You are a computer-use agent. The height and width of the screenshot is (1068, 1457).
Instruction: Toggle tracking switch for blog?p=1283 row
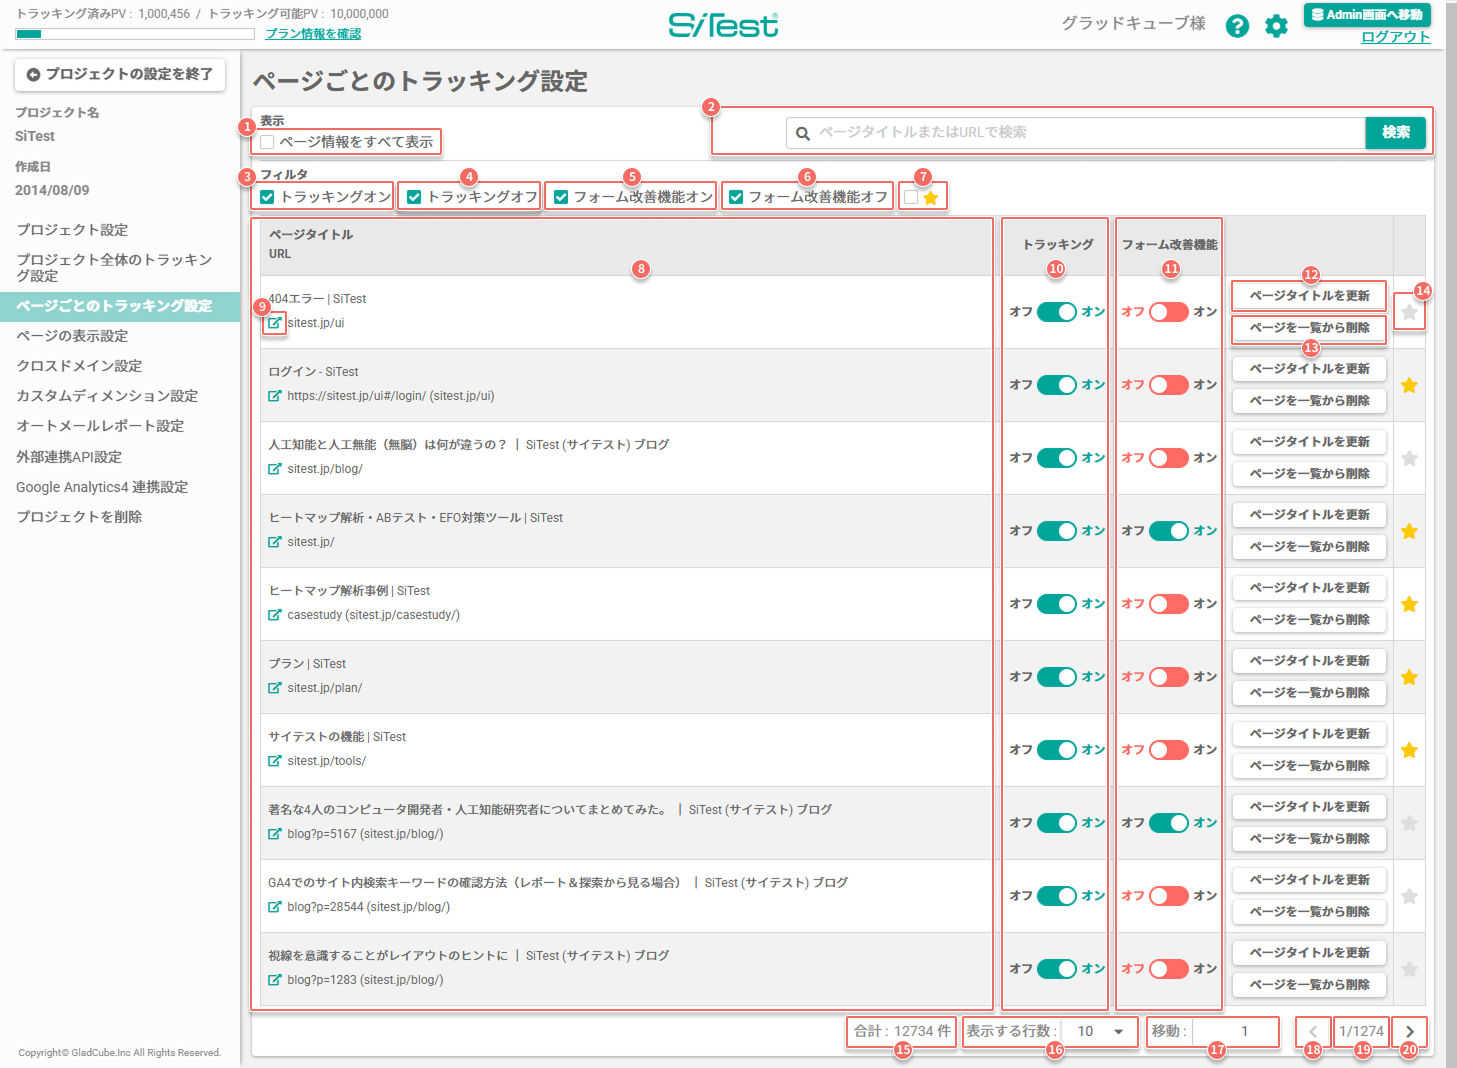[1057, 969]
